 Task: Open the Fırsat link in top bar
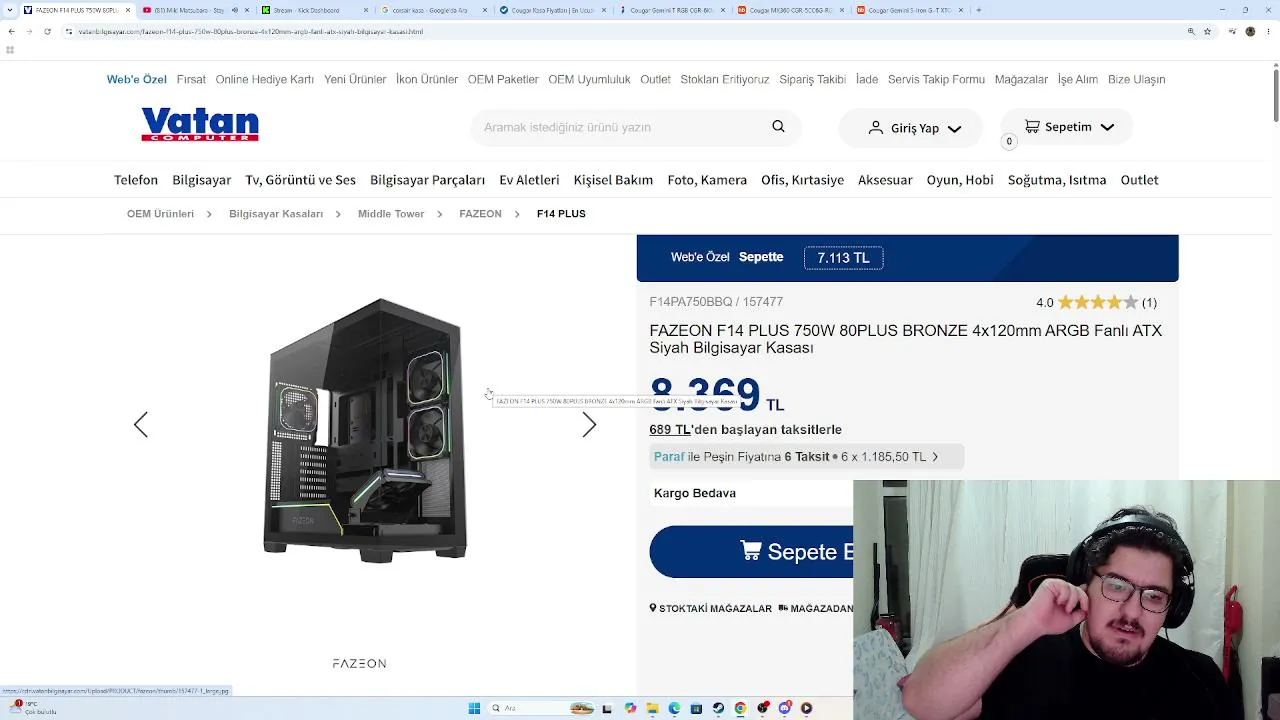tap(191, 79)
